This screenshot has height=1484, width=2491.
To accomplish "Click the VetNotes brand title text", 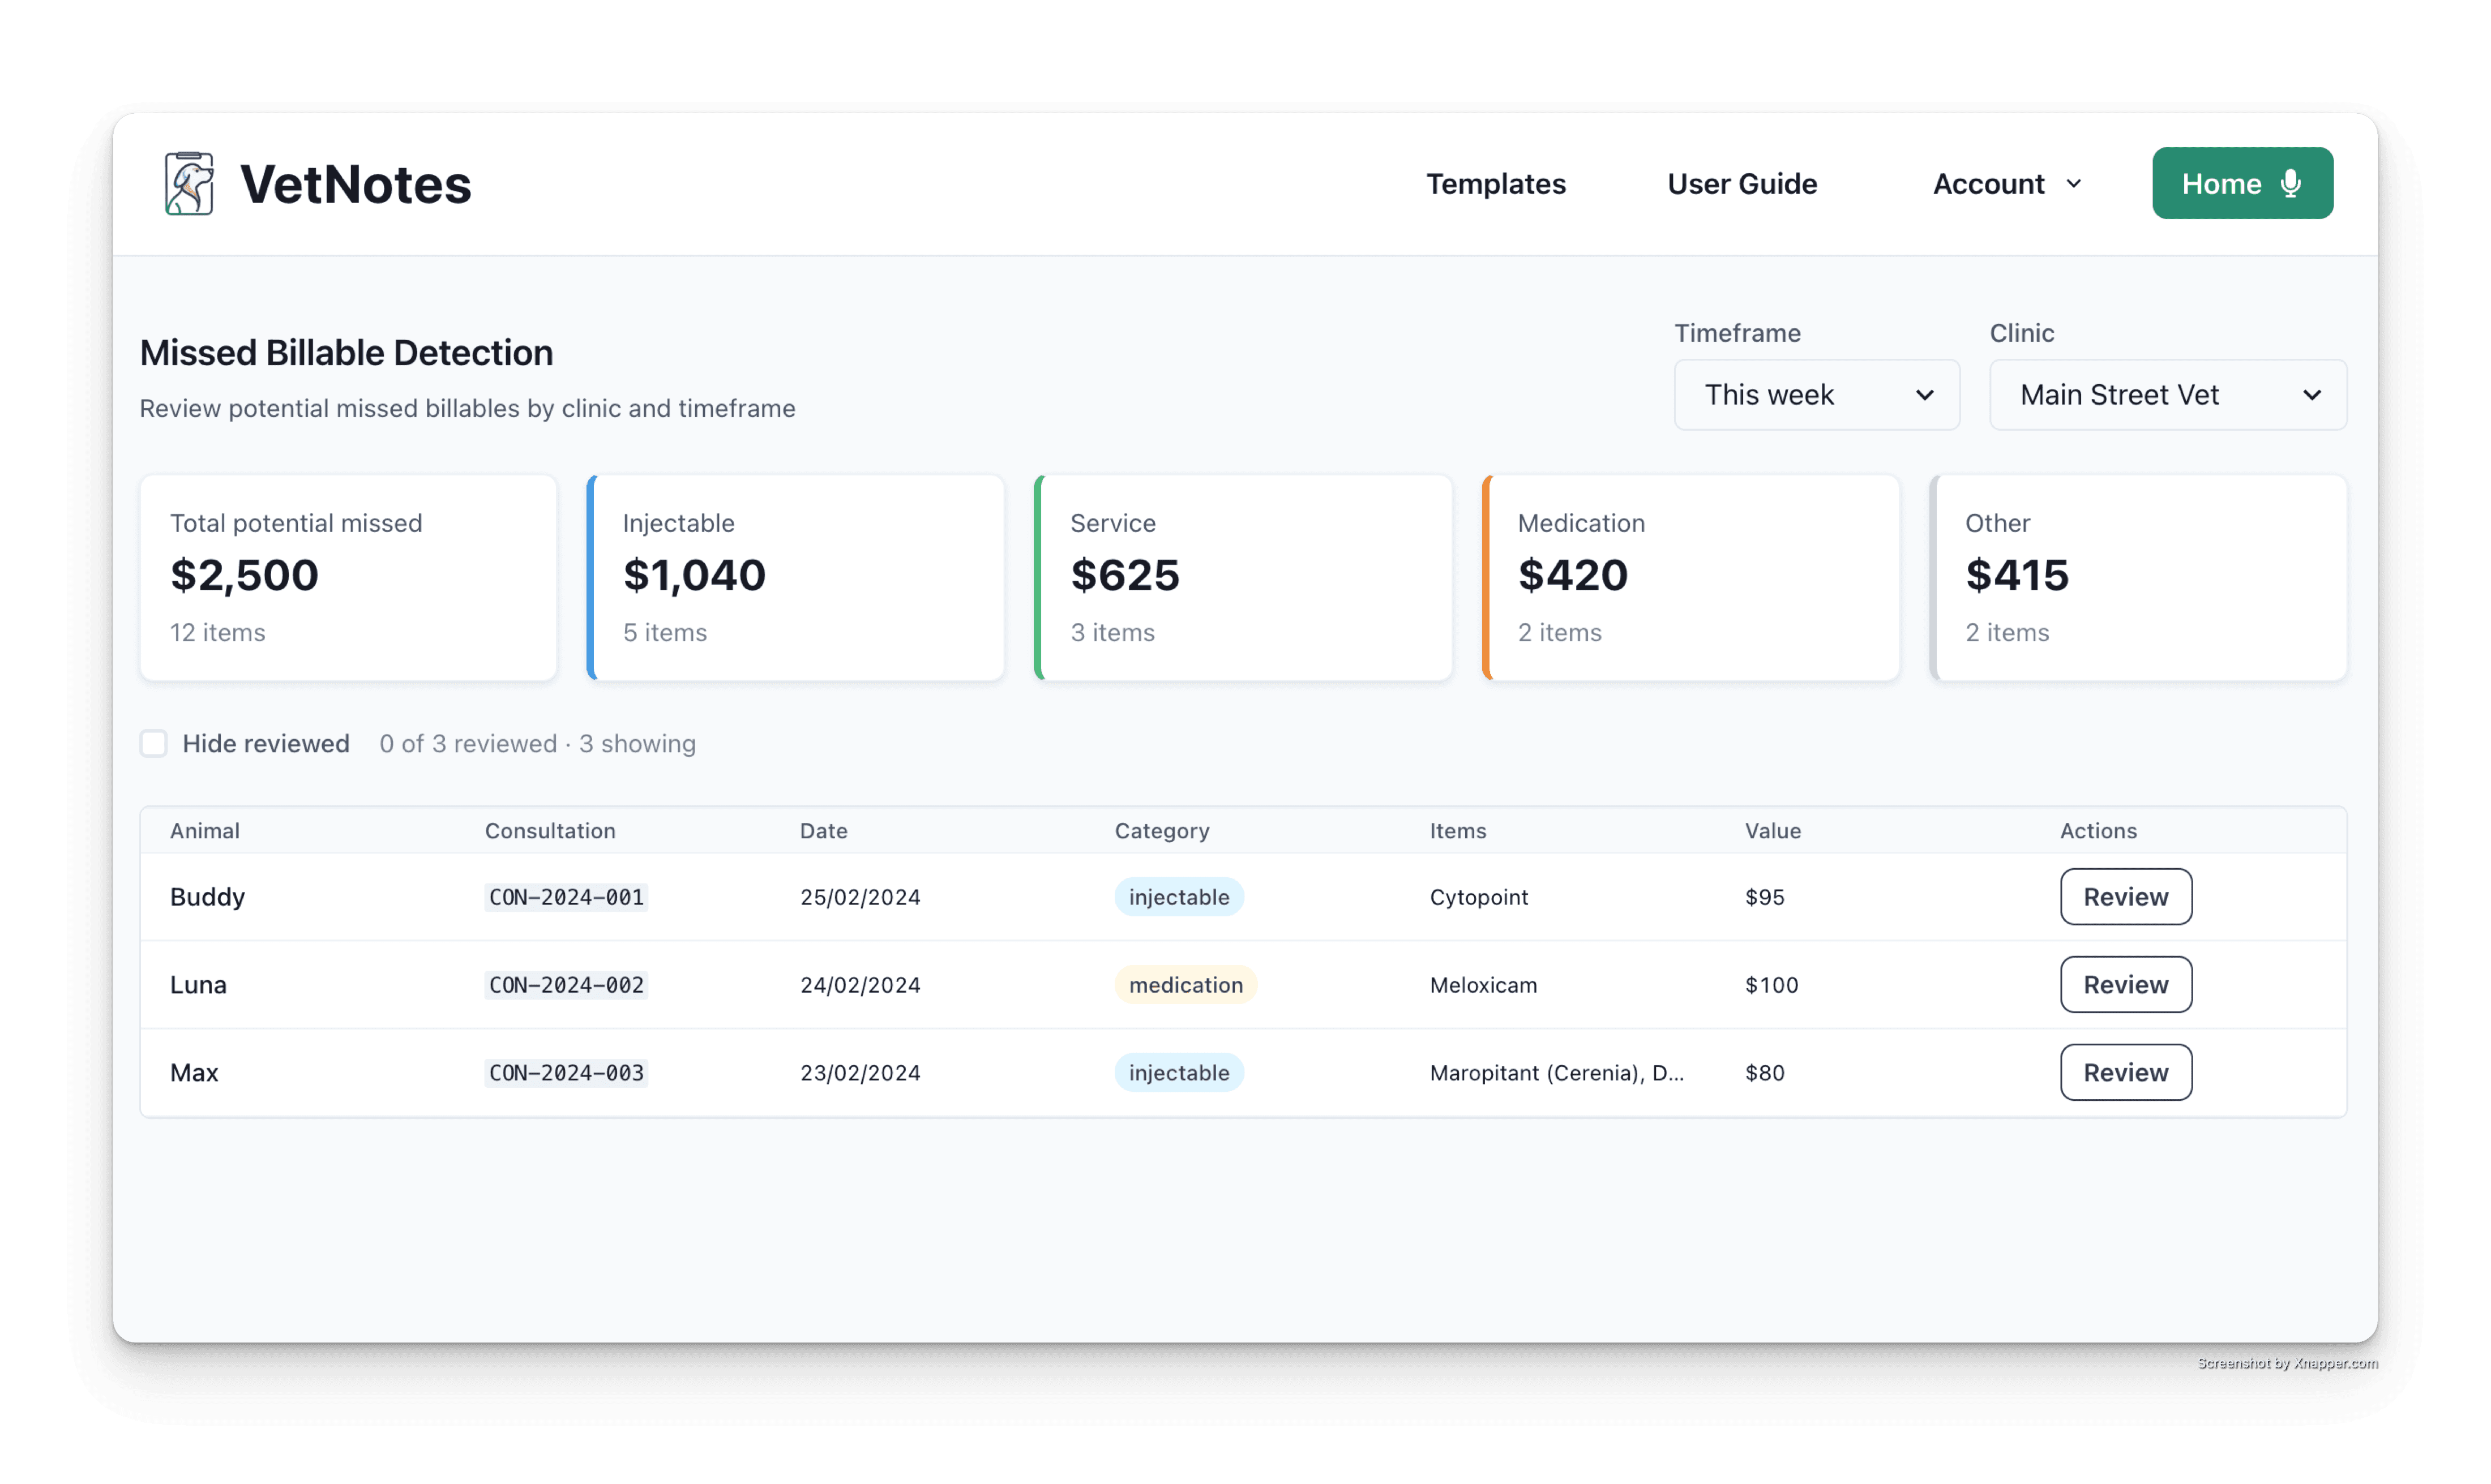I will (x=355, y=185).
